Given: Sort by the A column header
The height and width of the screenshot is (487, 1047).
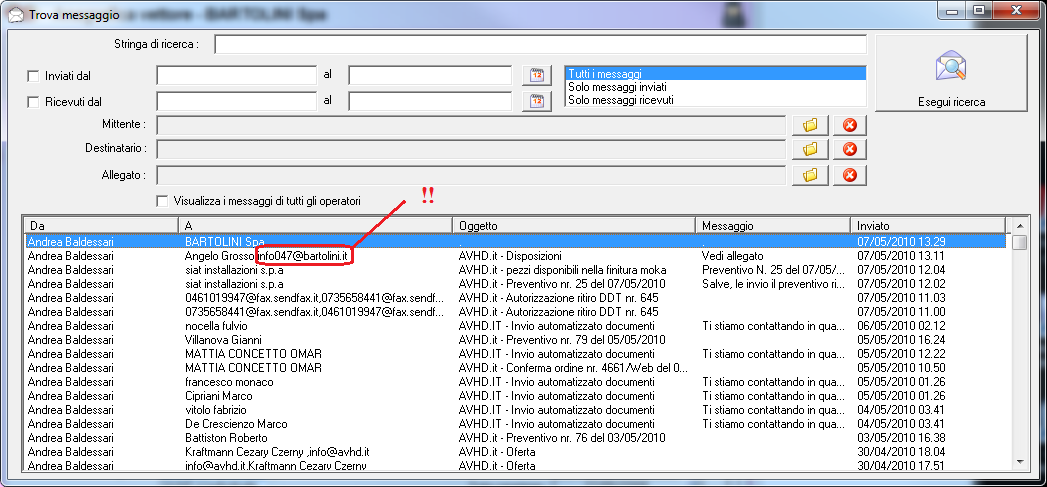Looking at the screenshot, I should (x=315, y=226).
